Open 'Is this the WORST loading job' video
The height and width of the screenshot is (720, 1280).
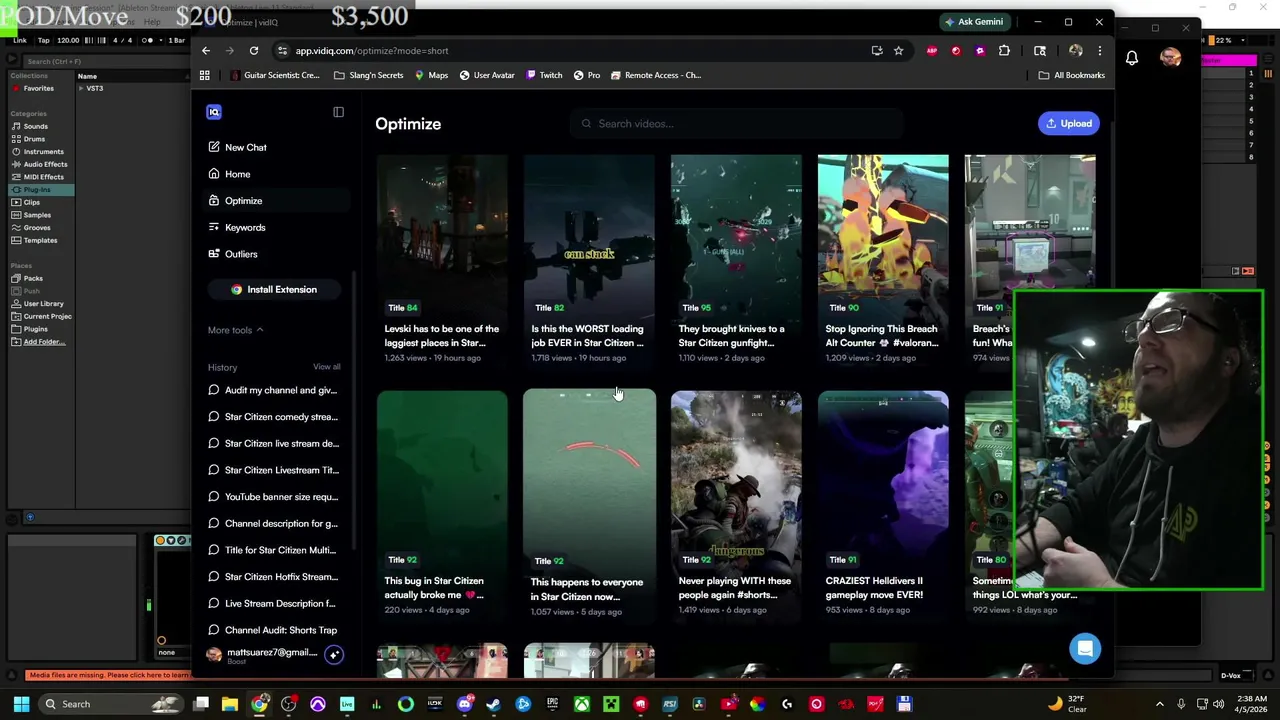coord(589,259)
